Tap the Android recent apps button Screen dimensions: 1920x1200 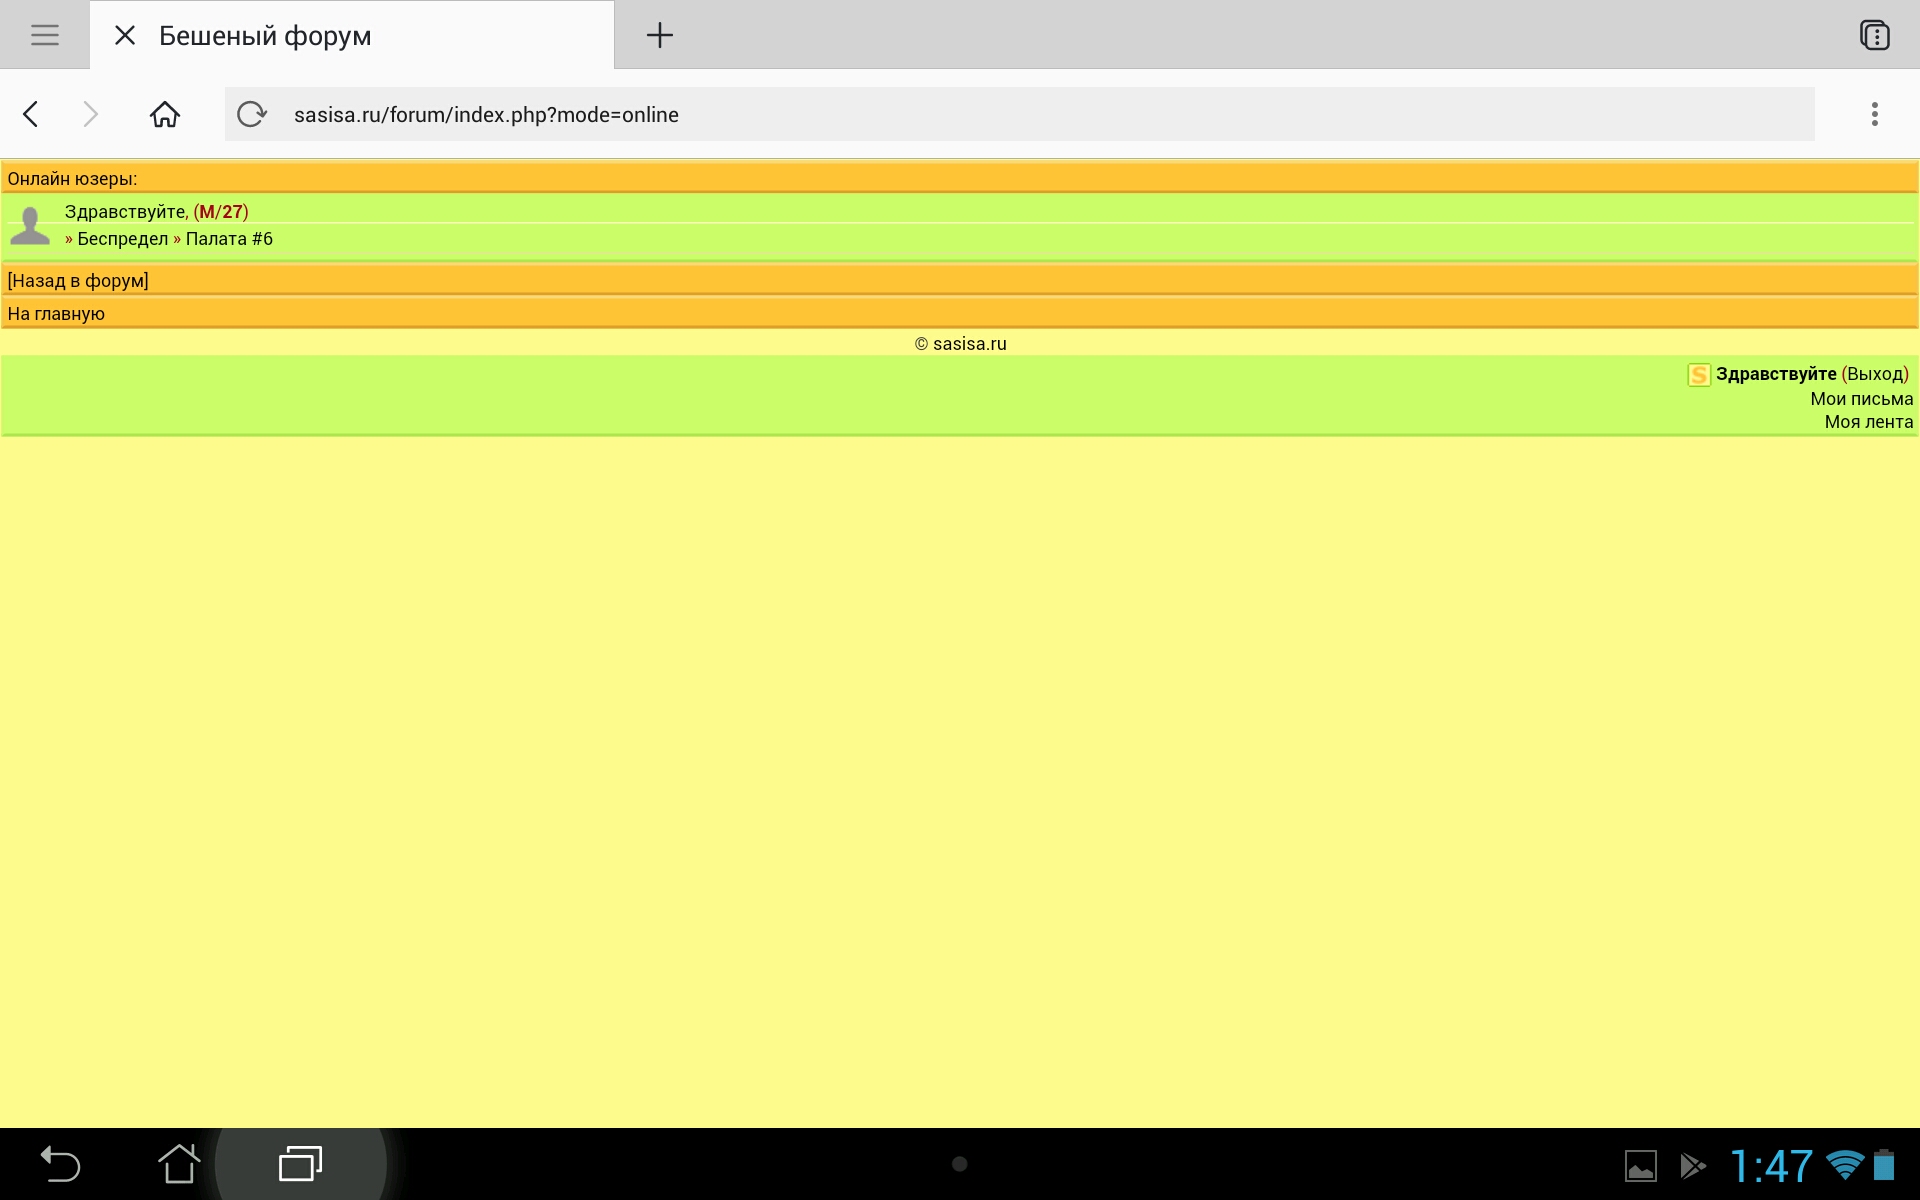300,1164
